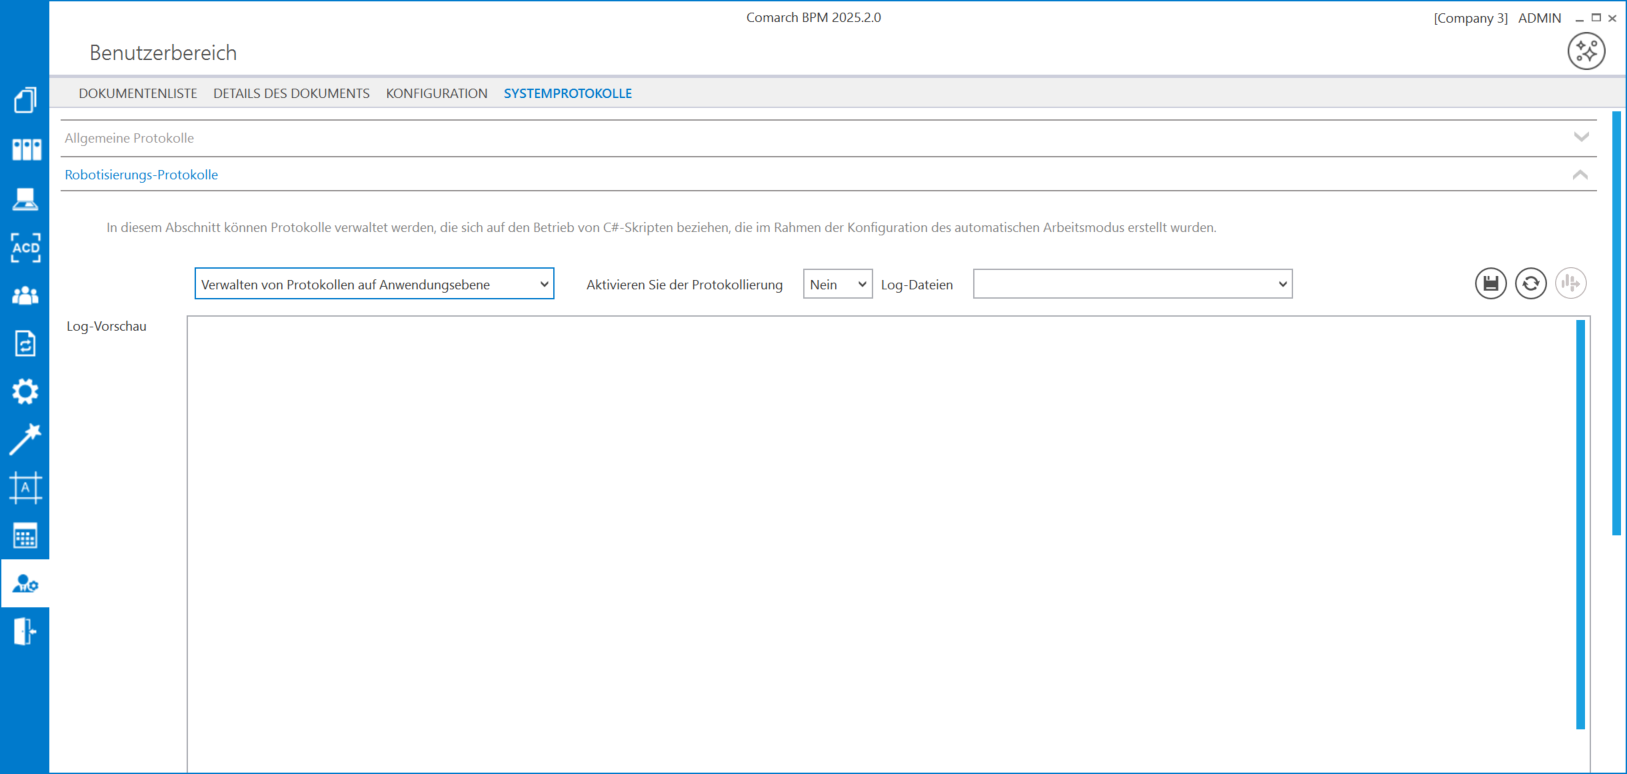
Task: Open the users group sidebar icon
Action: click(25, 295)
